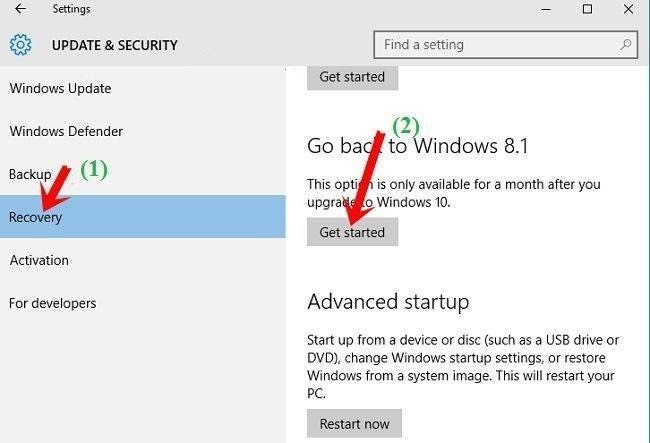This screenshot has width=650, height=443.
Task: Select Windows Defender in the sidebar
Action: [67, 131]
